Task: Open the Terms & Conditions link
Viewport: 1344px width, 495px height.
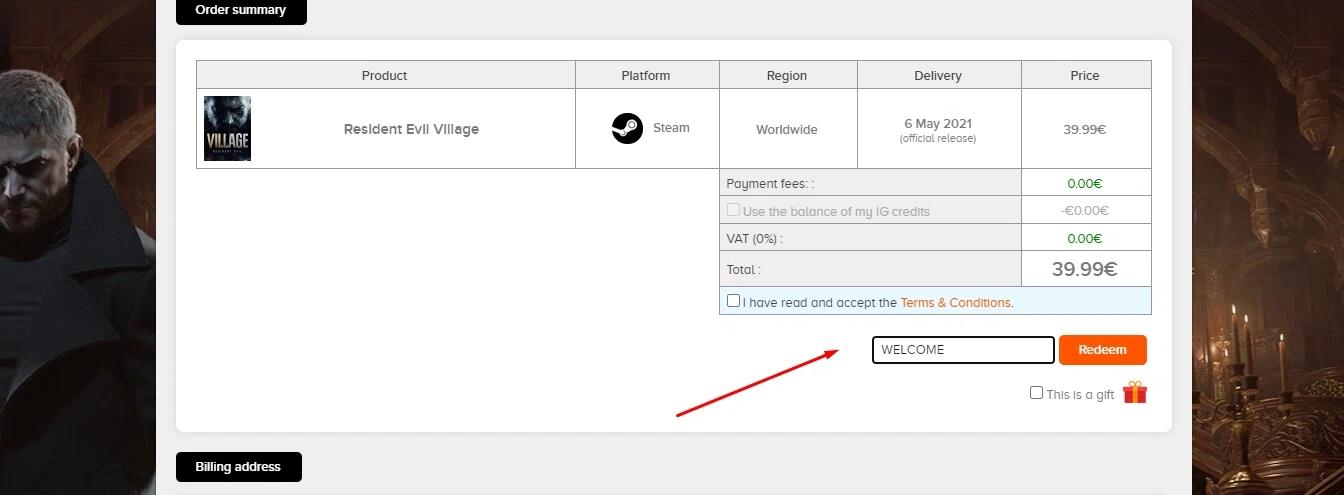Action: point(955,302)
